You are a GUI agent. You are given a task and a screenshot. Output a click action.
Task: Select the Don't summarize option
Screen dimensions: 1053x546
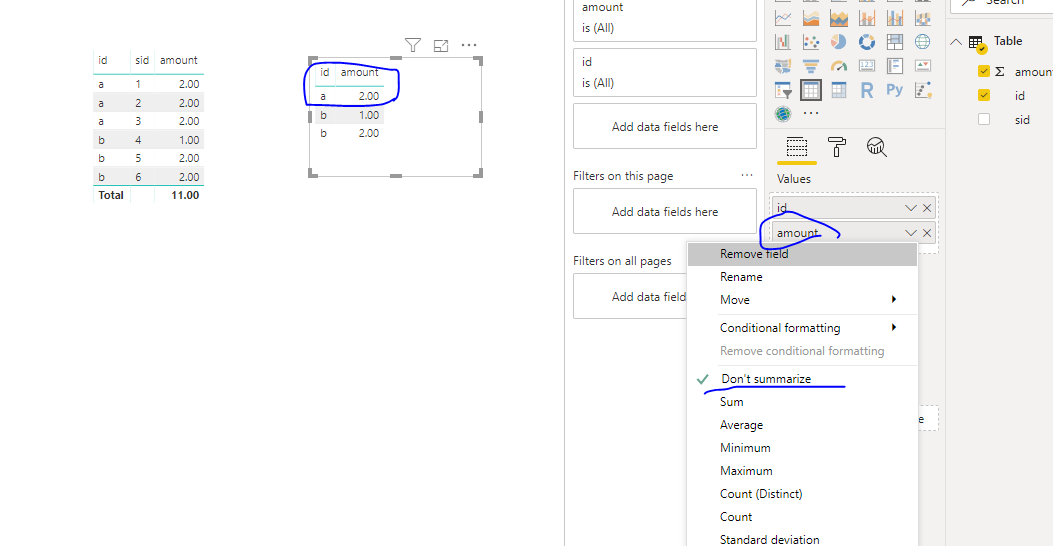click(x=803, y=379)
